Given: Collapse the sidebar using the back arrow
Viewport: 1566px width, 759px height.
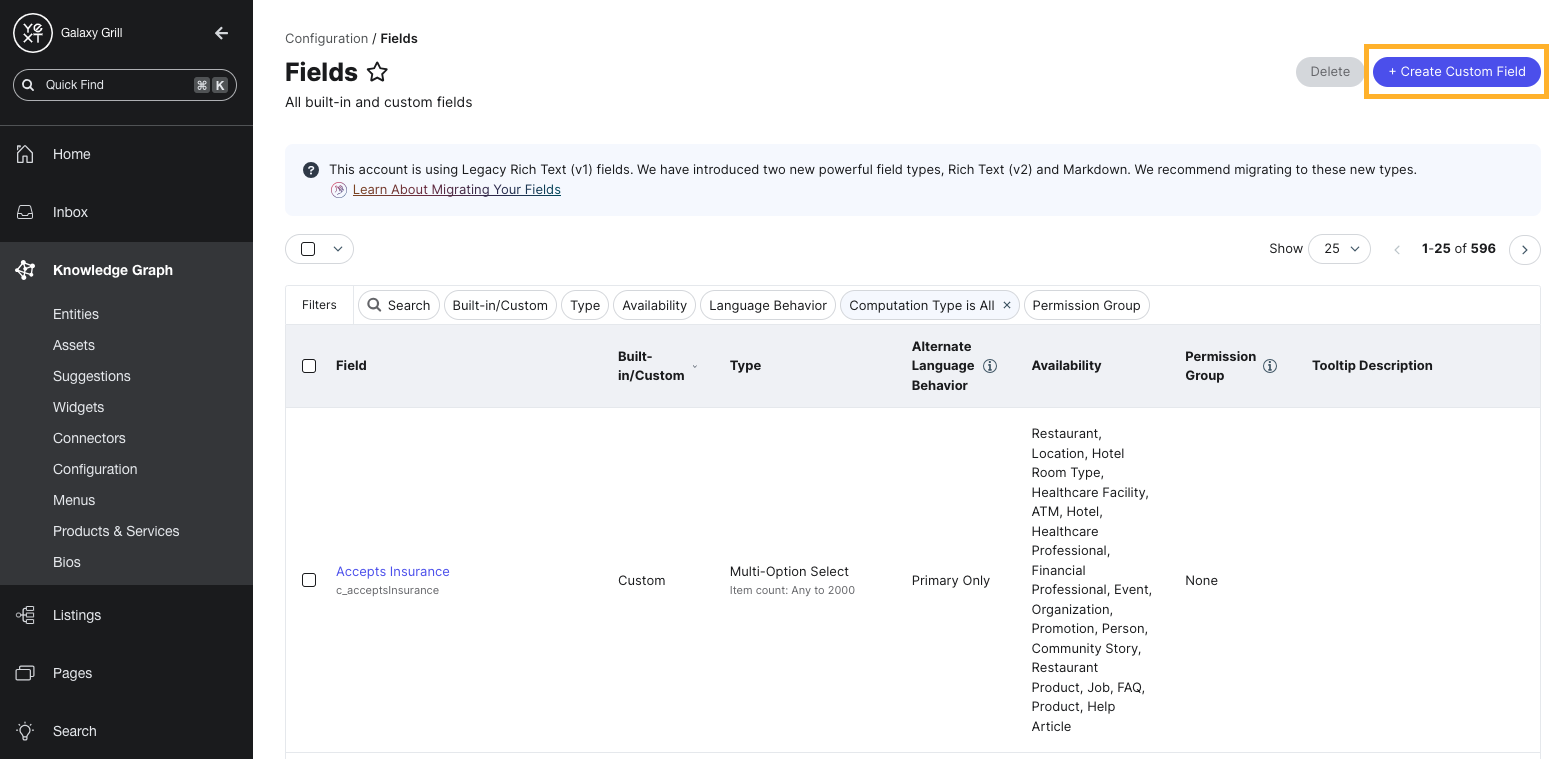Looking at the screenshot, I should pos(221,32).
